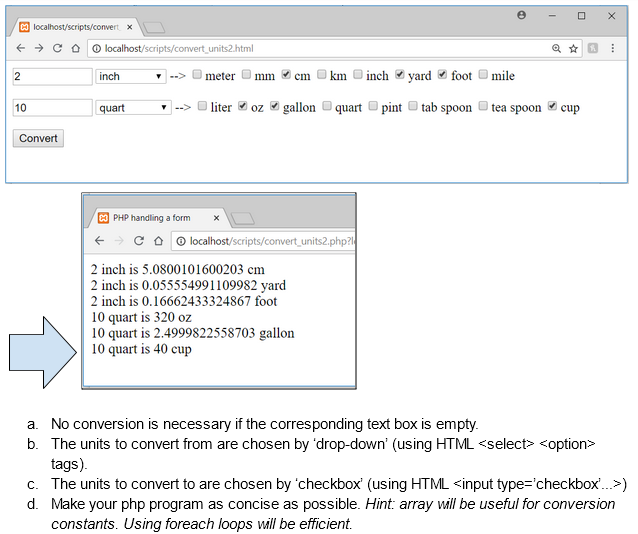Check the tab spoon checkbox
638x534 pixels.
(413, 106)
